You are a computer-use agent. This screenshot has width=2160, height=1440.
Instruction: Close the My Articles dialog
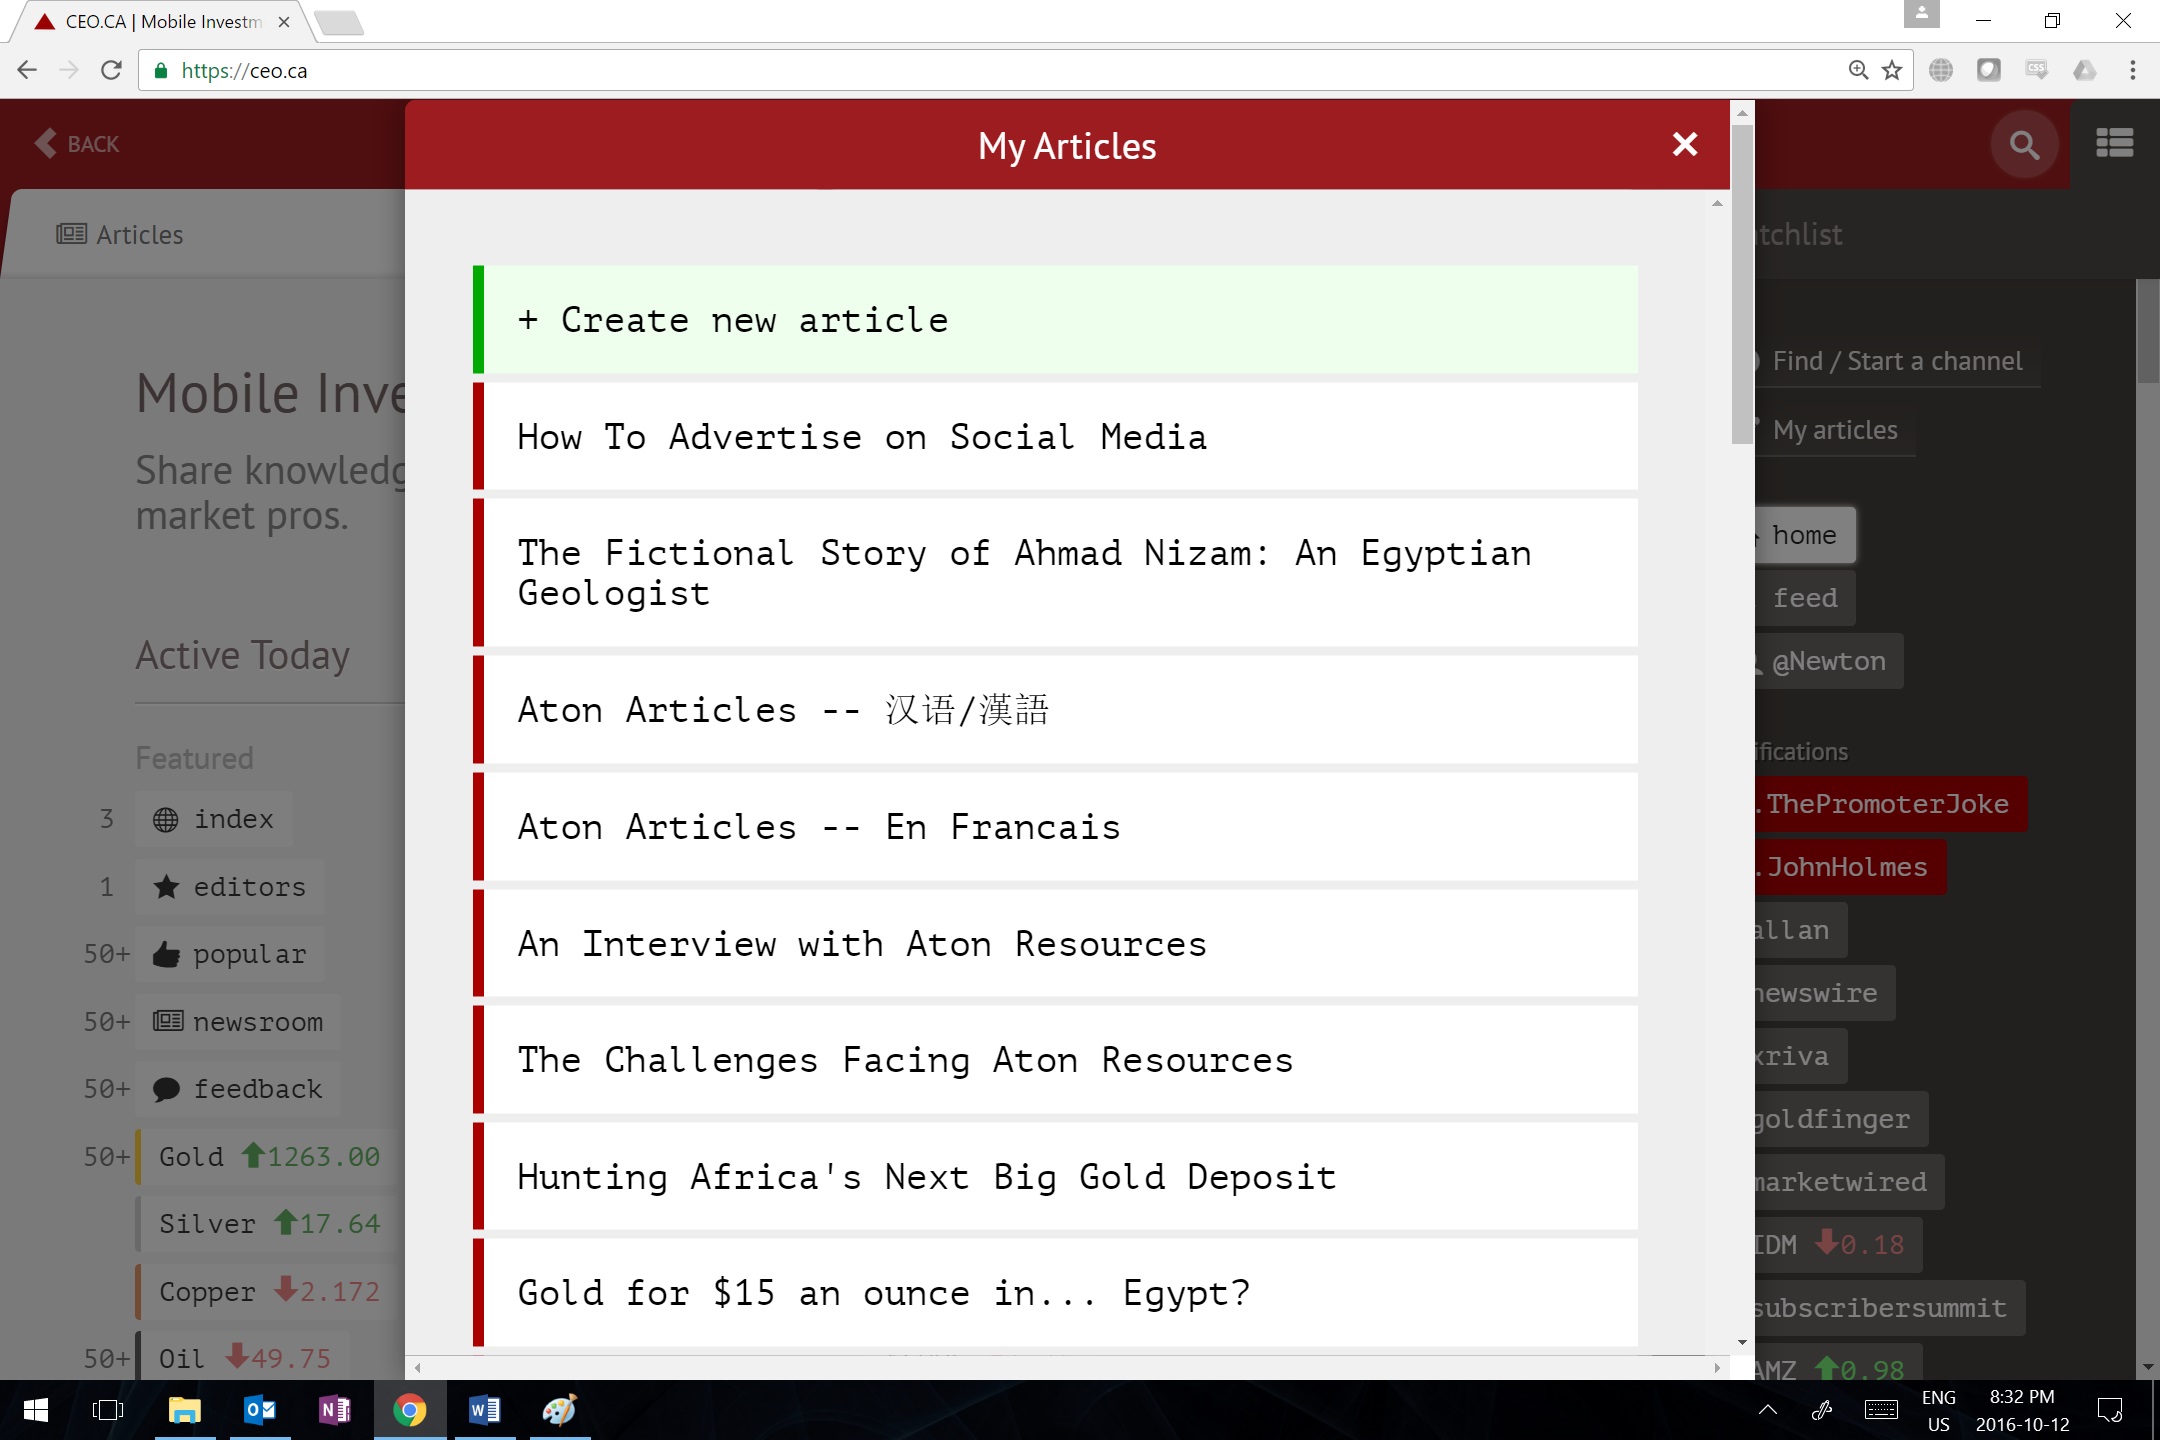[1685, 145]
